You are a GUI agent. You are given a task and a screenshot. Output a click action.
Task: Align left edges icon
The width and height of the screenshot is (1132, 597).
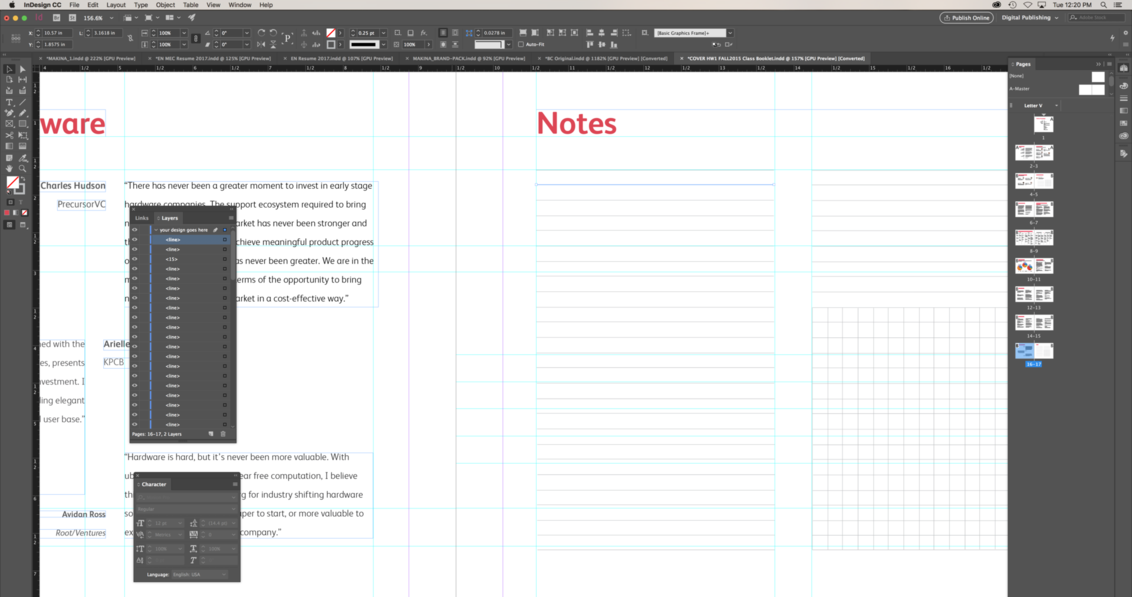coord(590,33)
